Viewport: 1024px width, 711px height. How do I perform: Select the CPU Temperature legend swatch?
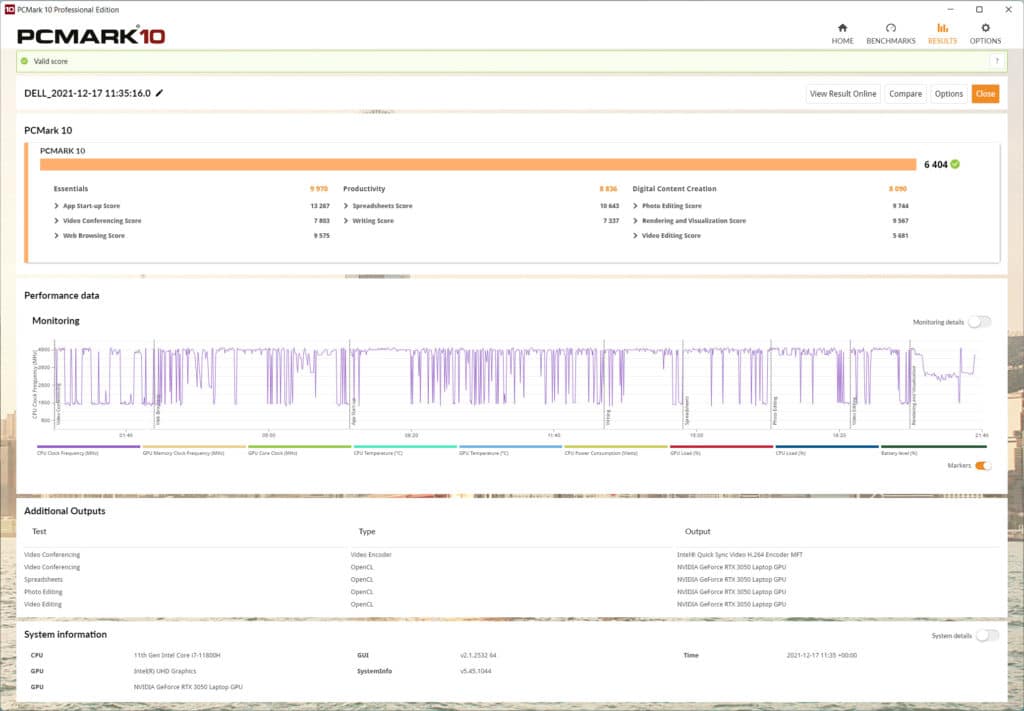(x=405, y=447)
